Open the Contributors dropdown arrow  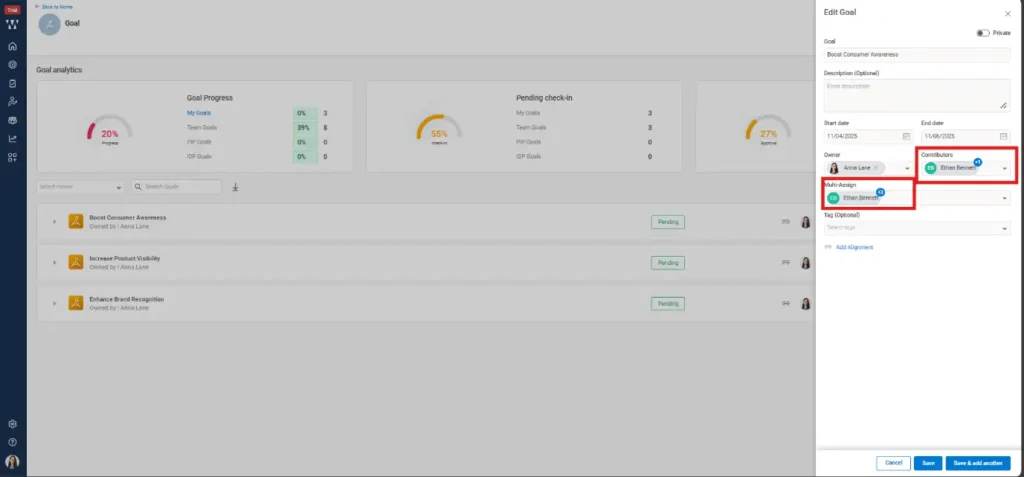[1004, 169]
